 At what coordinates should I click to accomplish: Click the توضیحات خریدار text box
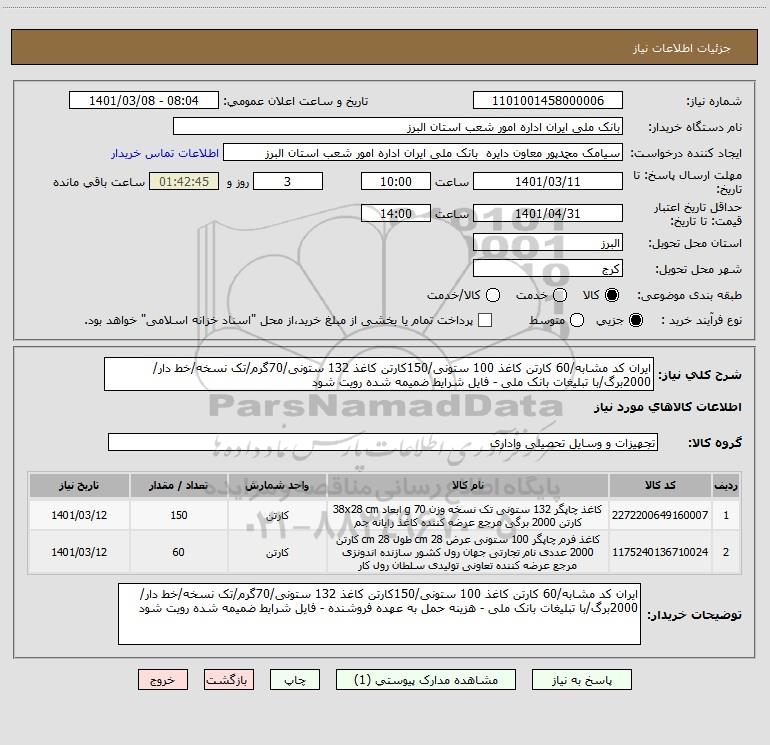(x=379, y=614)
